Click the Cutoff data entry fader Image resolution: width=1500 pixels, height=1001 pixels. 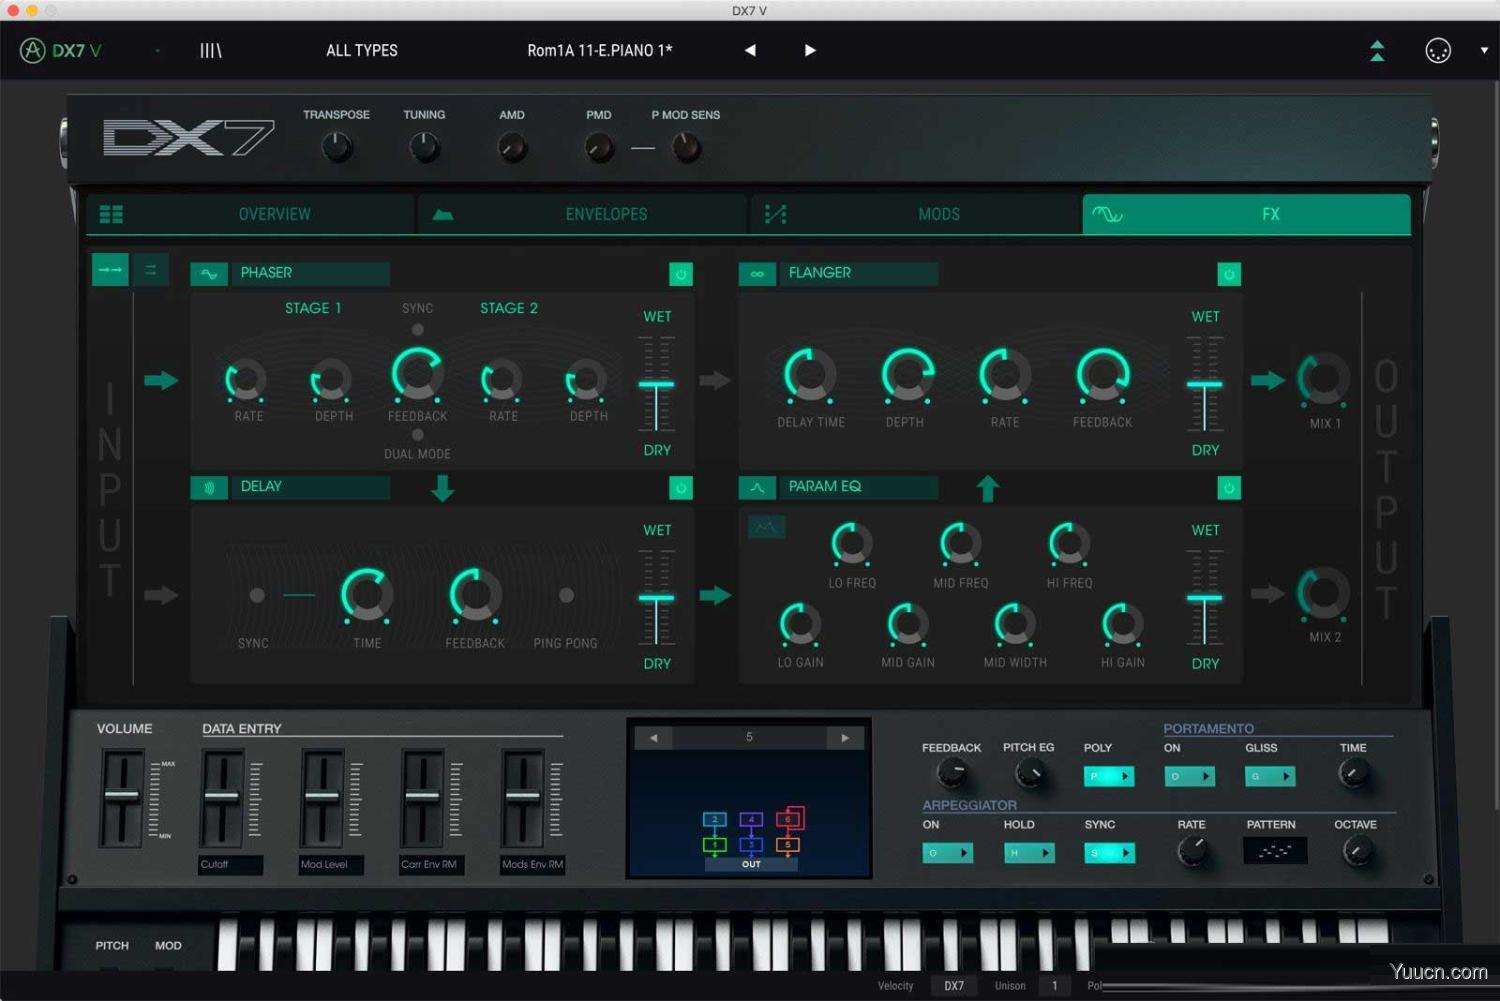(x=222, y=796)
